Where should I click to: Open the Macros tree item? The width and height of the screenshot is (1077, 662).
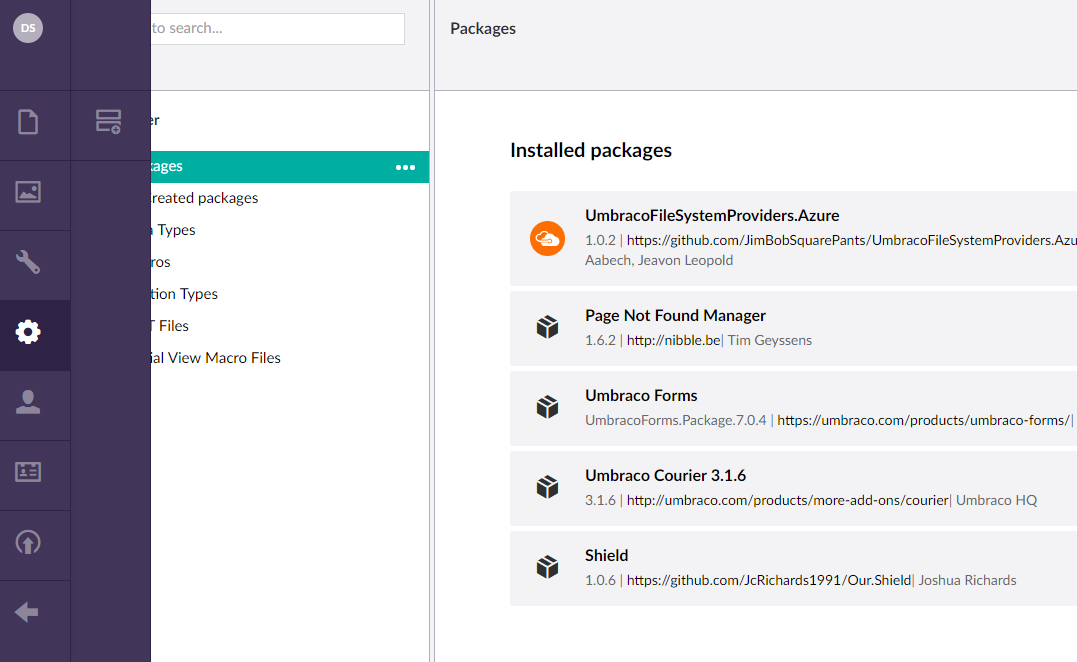[x=161, y=262]
